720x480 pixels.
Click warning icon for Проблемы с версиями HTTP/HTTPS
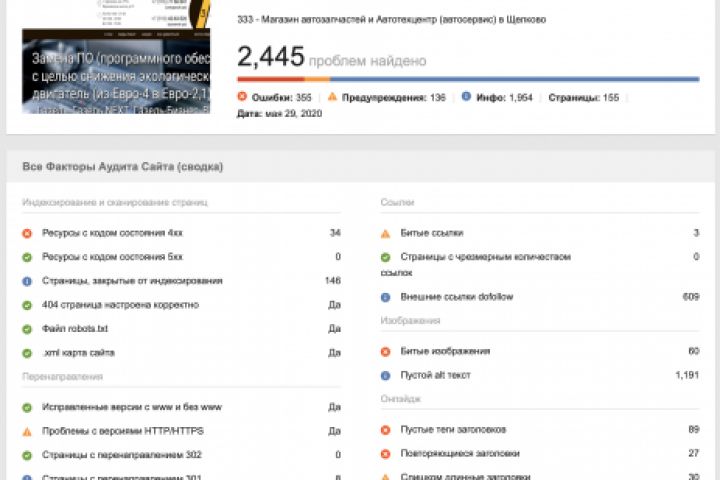pos(27,432)
